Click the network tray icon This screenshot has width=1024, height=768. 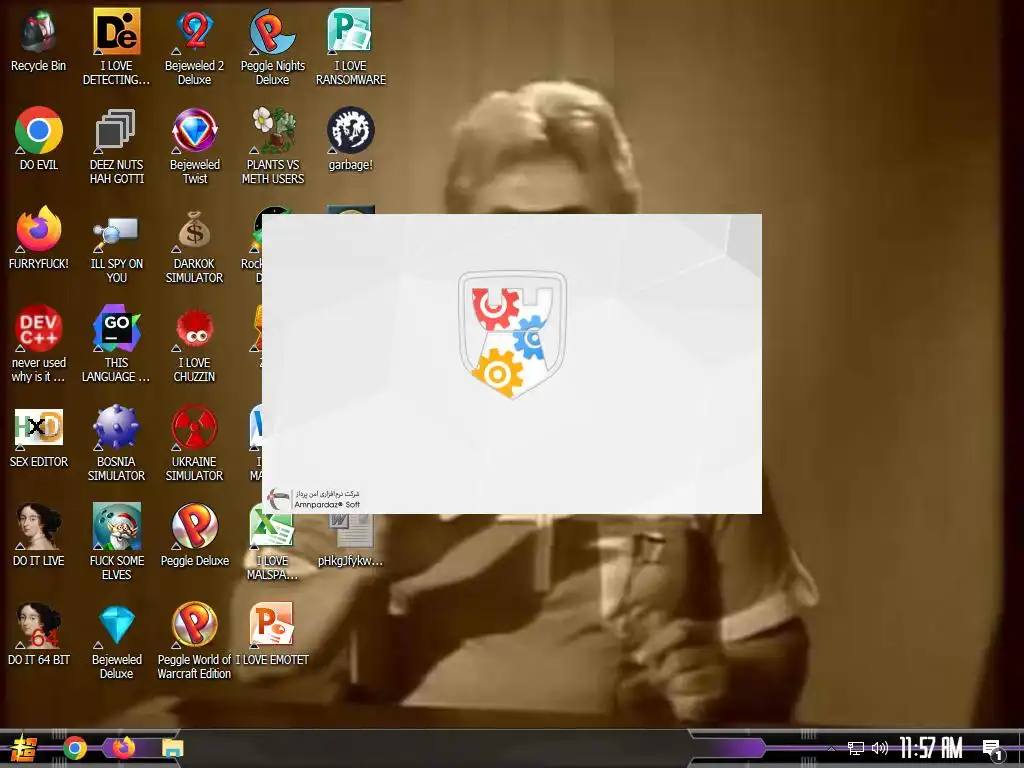856,748
